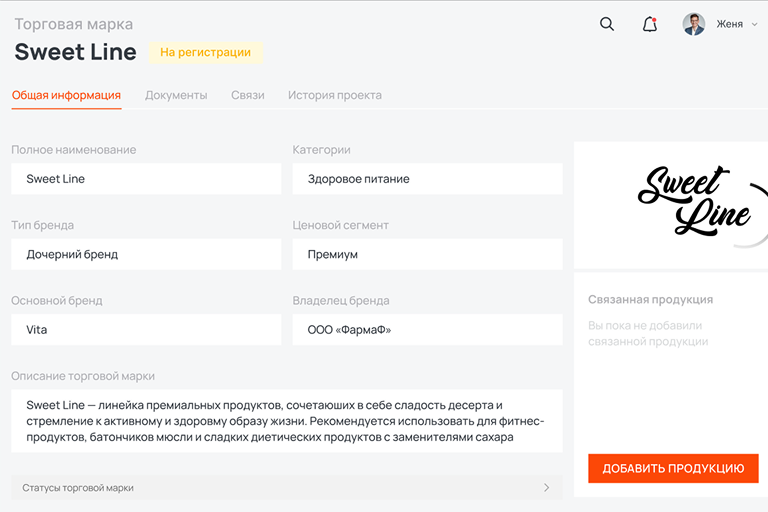This screenshot has height=512, width=768.
Task: Open the Связи tab
Action: pos(247,95)
